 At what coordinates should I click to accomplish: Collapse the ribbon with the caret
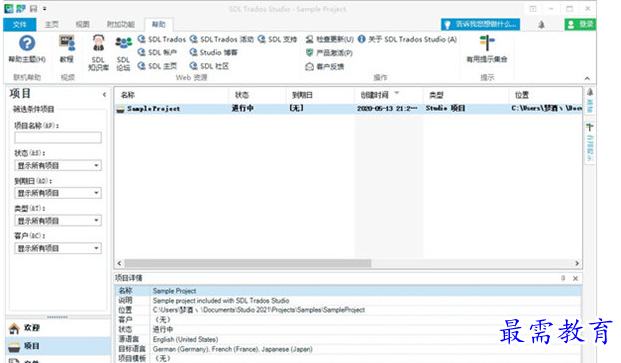[587, 78]
